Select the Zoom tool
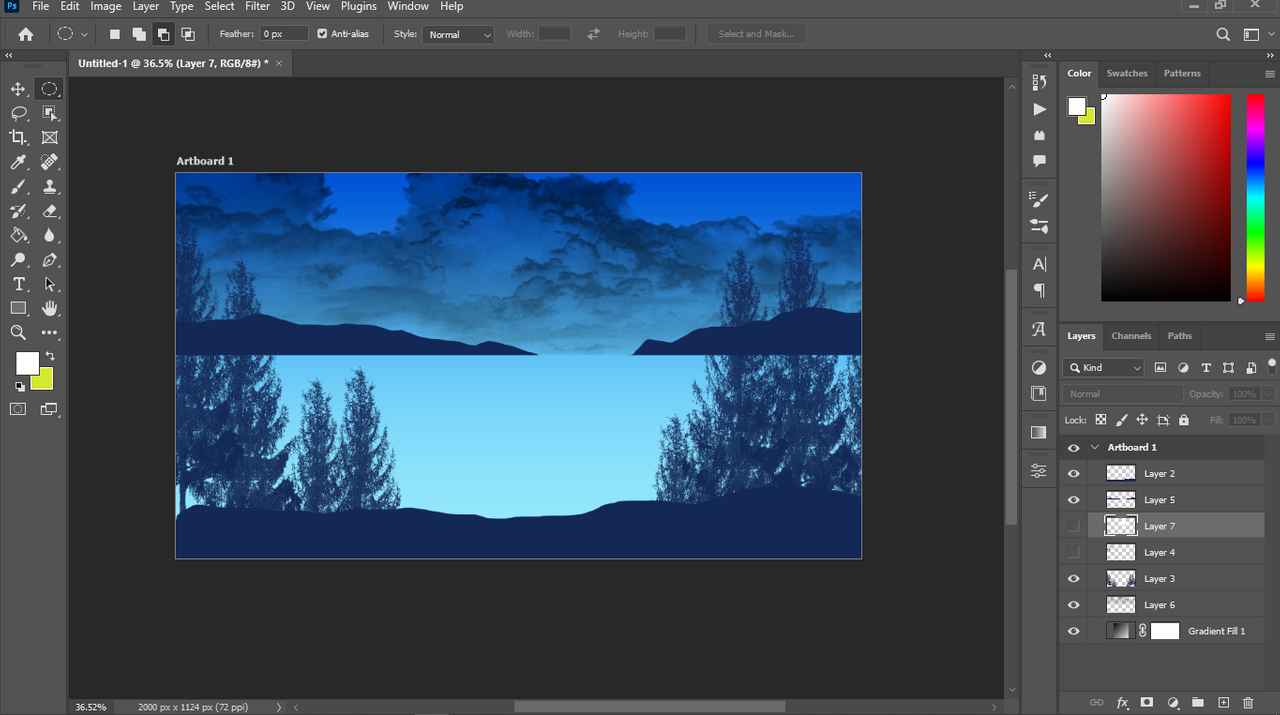 coord(18,333)
